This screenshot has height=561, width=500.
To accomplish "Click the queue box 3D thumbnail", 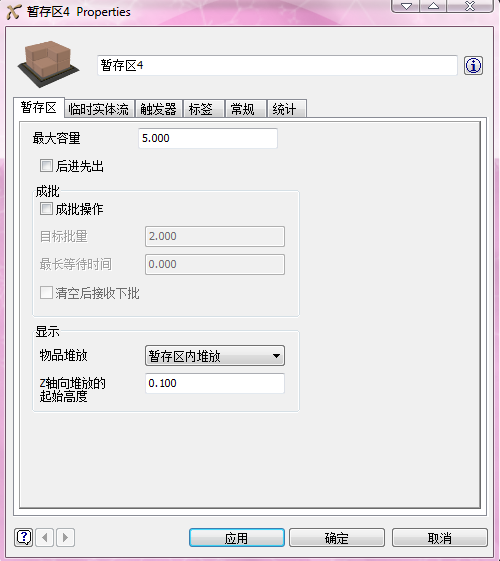I will [x=48, y=64].
